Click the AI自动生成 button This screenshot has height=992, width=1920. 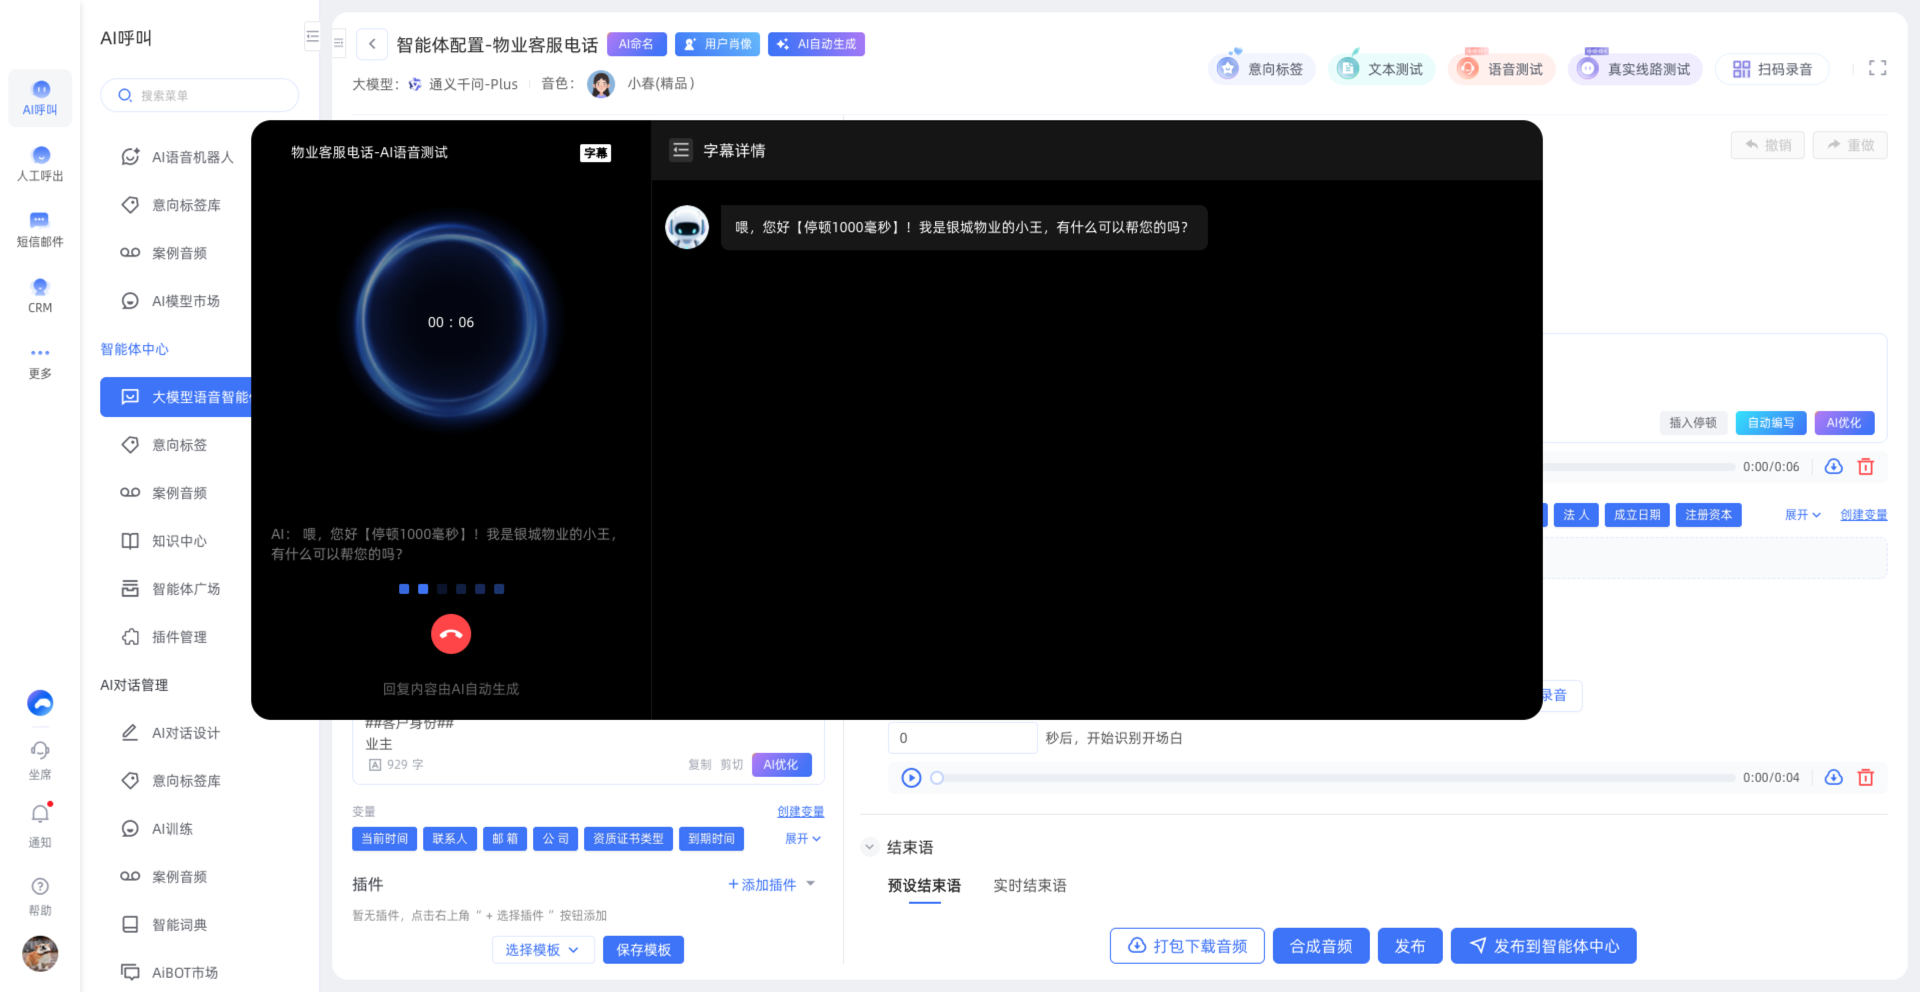pyautogui.click(x=816, y=44)
